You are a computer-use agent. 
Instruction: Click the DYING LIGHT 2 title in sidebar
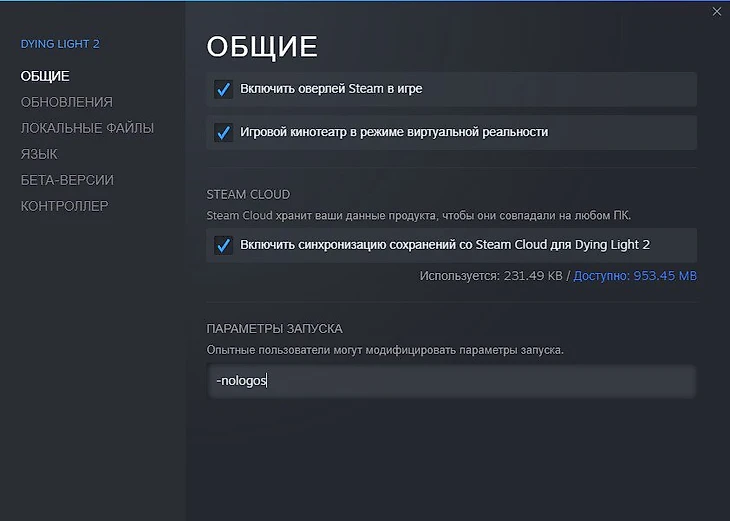60,44
